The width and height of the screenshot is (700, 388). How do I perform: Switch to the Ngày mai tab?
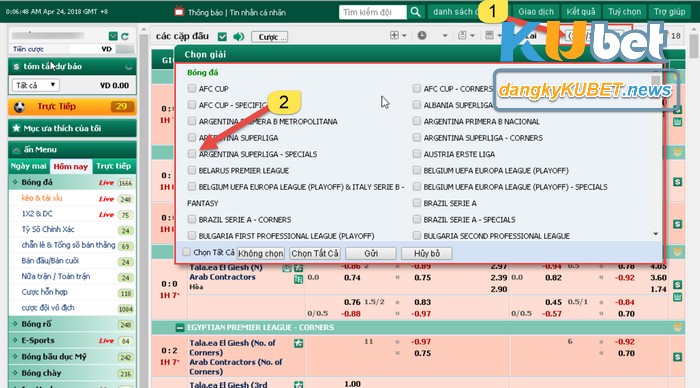pyautogui.click(x=29, y=166)
